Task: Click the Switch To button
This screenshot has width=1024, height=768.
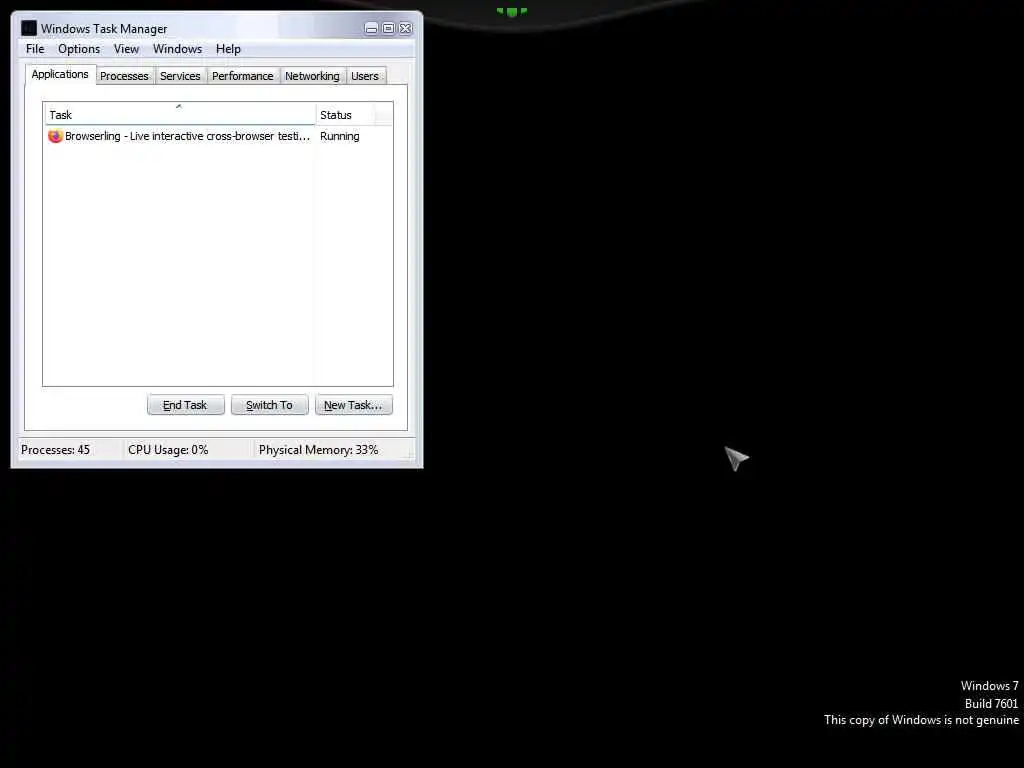Action: [x=269, y=405]
